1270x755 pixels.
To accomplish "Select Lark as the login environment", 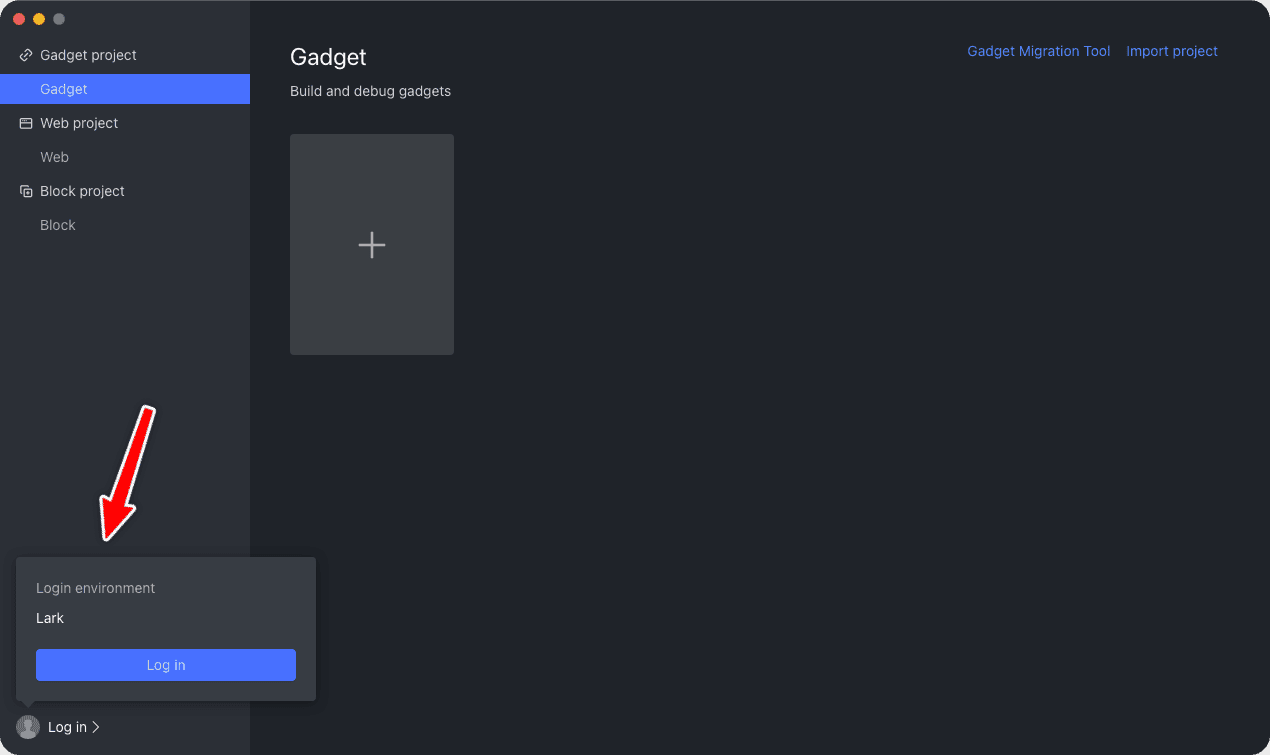I will pyautogui.click(x=50, y=618).
